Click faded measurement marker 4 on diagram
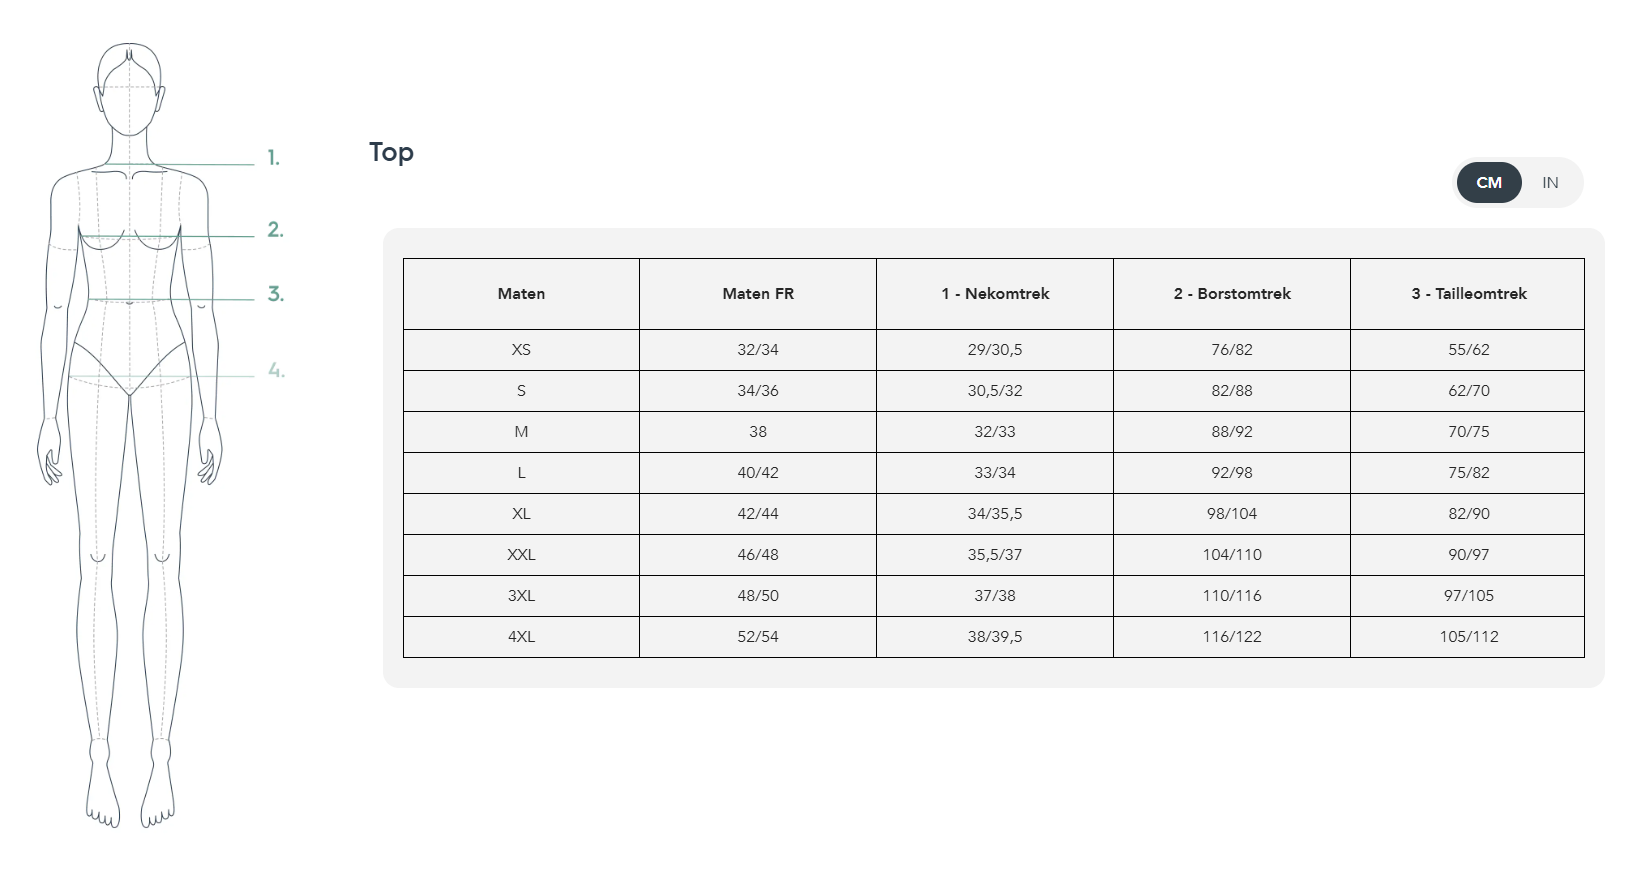 (276, 371)
